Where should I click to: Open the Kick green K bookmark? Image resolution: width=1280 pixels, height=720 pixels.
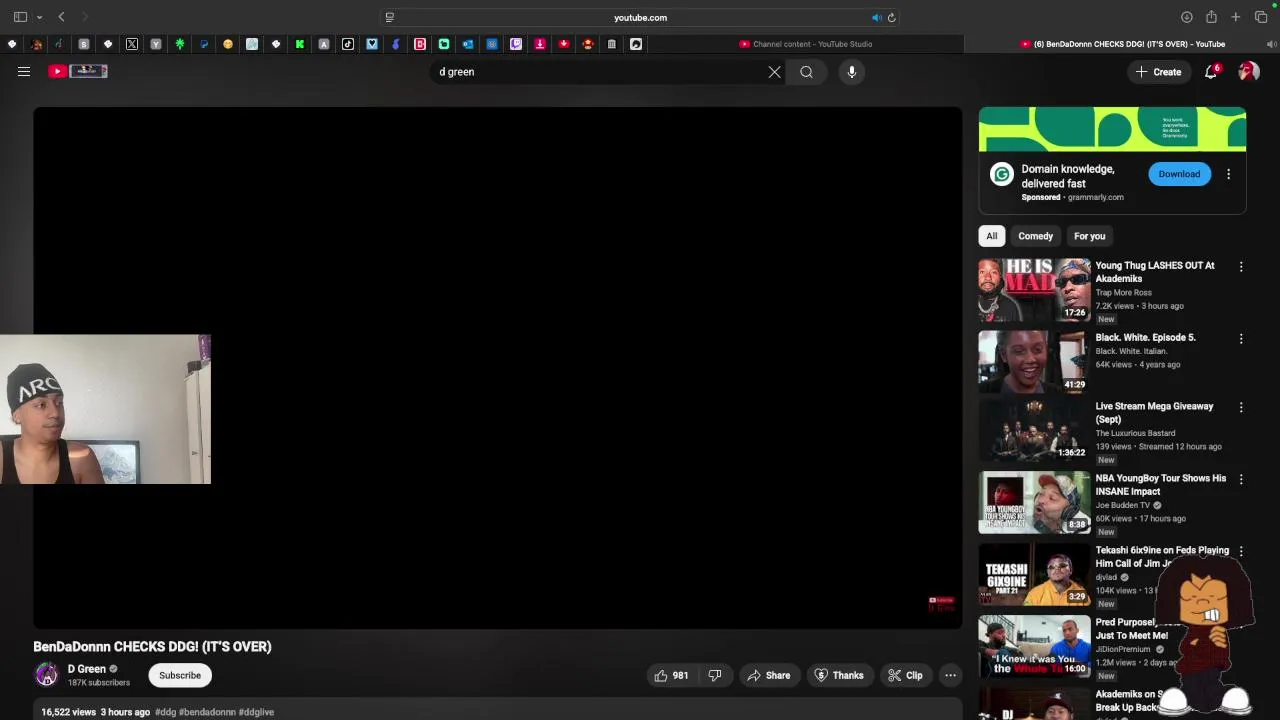(300, 44)
